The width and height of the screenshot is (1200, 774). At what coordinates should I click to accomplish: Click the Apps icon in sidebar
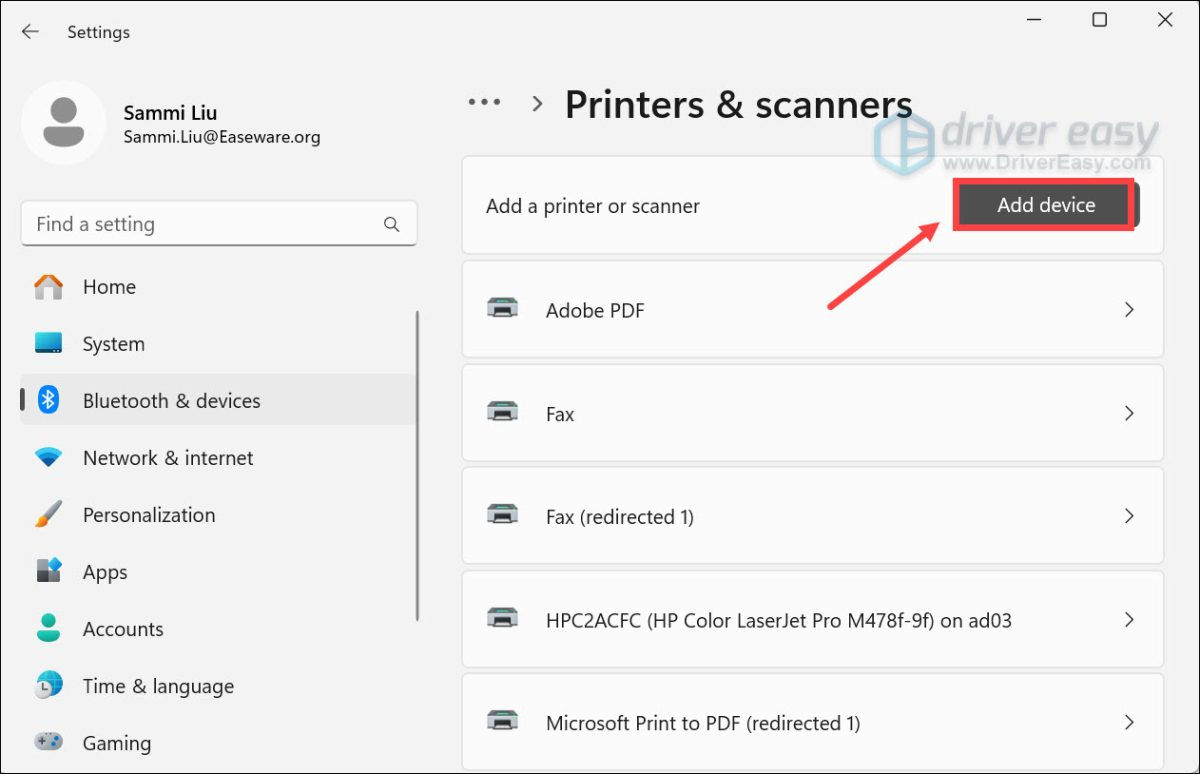coord(48,572)
